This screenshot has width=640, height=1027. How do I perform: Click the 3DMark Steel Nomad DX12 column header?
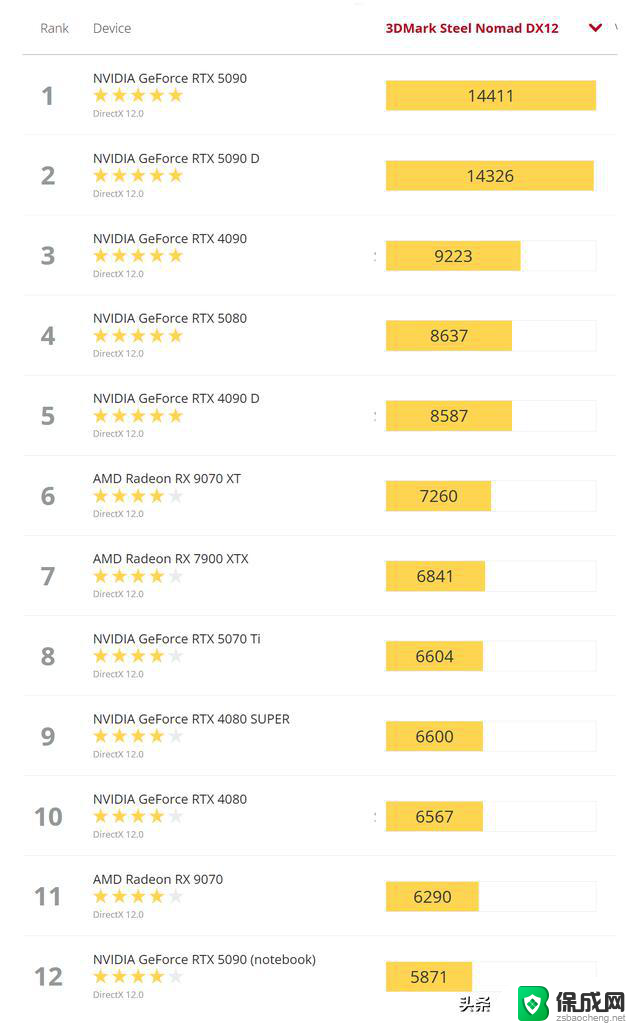click(472, 28)
